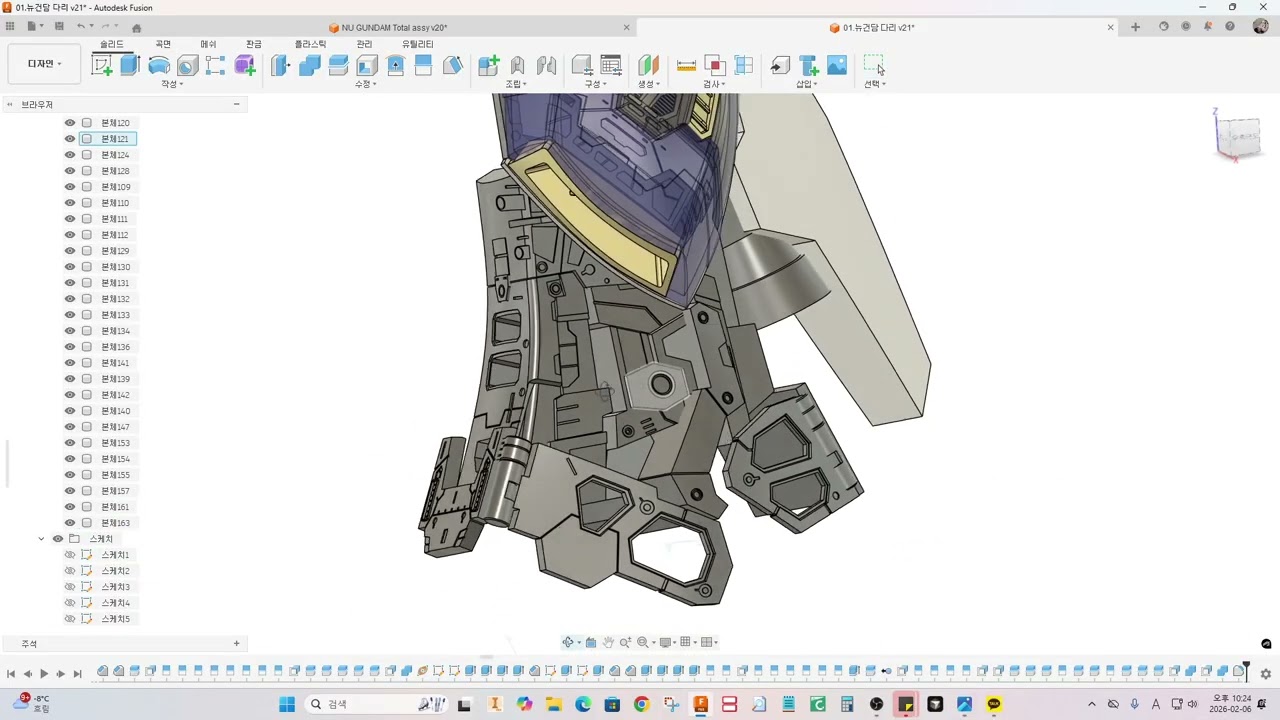Viewport: 1280px width, 720px height.
Task: Select the Joint tool icon
Action: pos(517,66)
